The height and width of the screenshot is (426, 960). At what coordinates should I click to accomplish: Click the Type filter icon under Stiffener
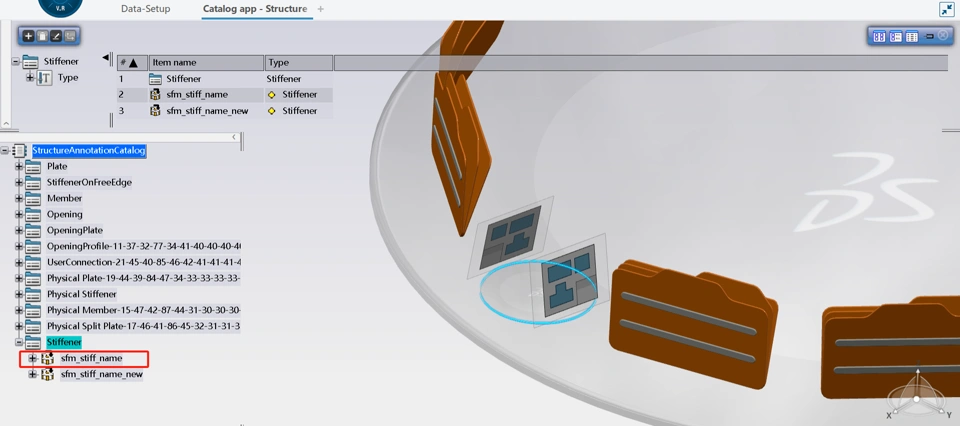click(45, 78)
